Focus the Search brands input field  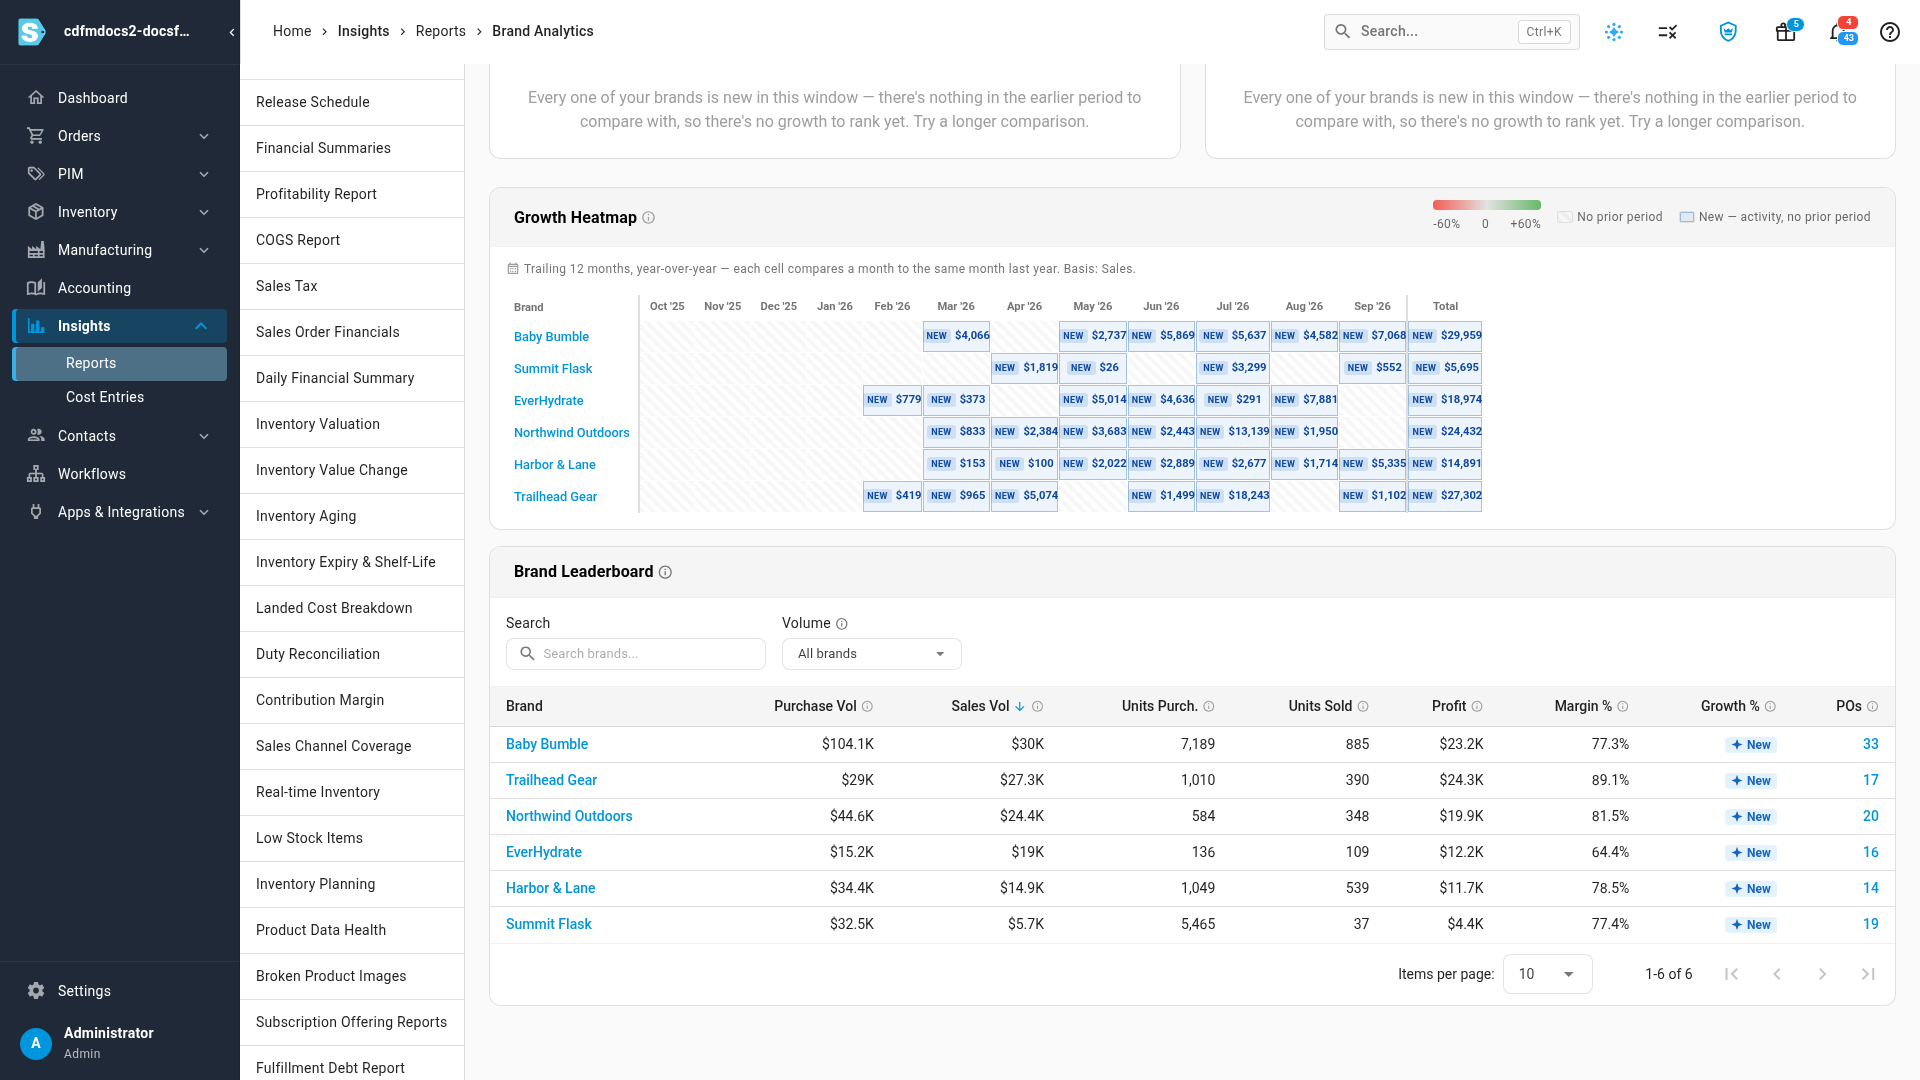coord(636,654)
